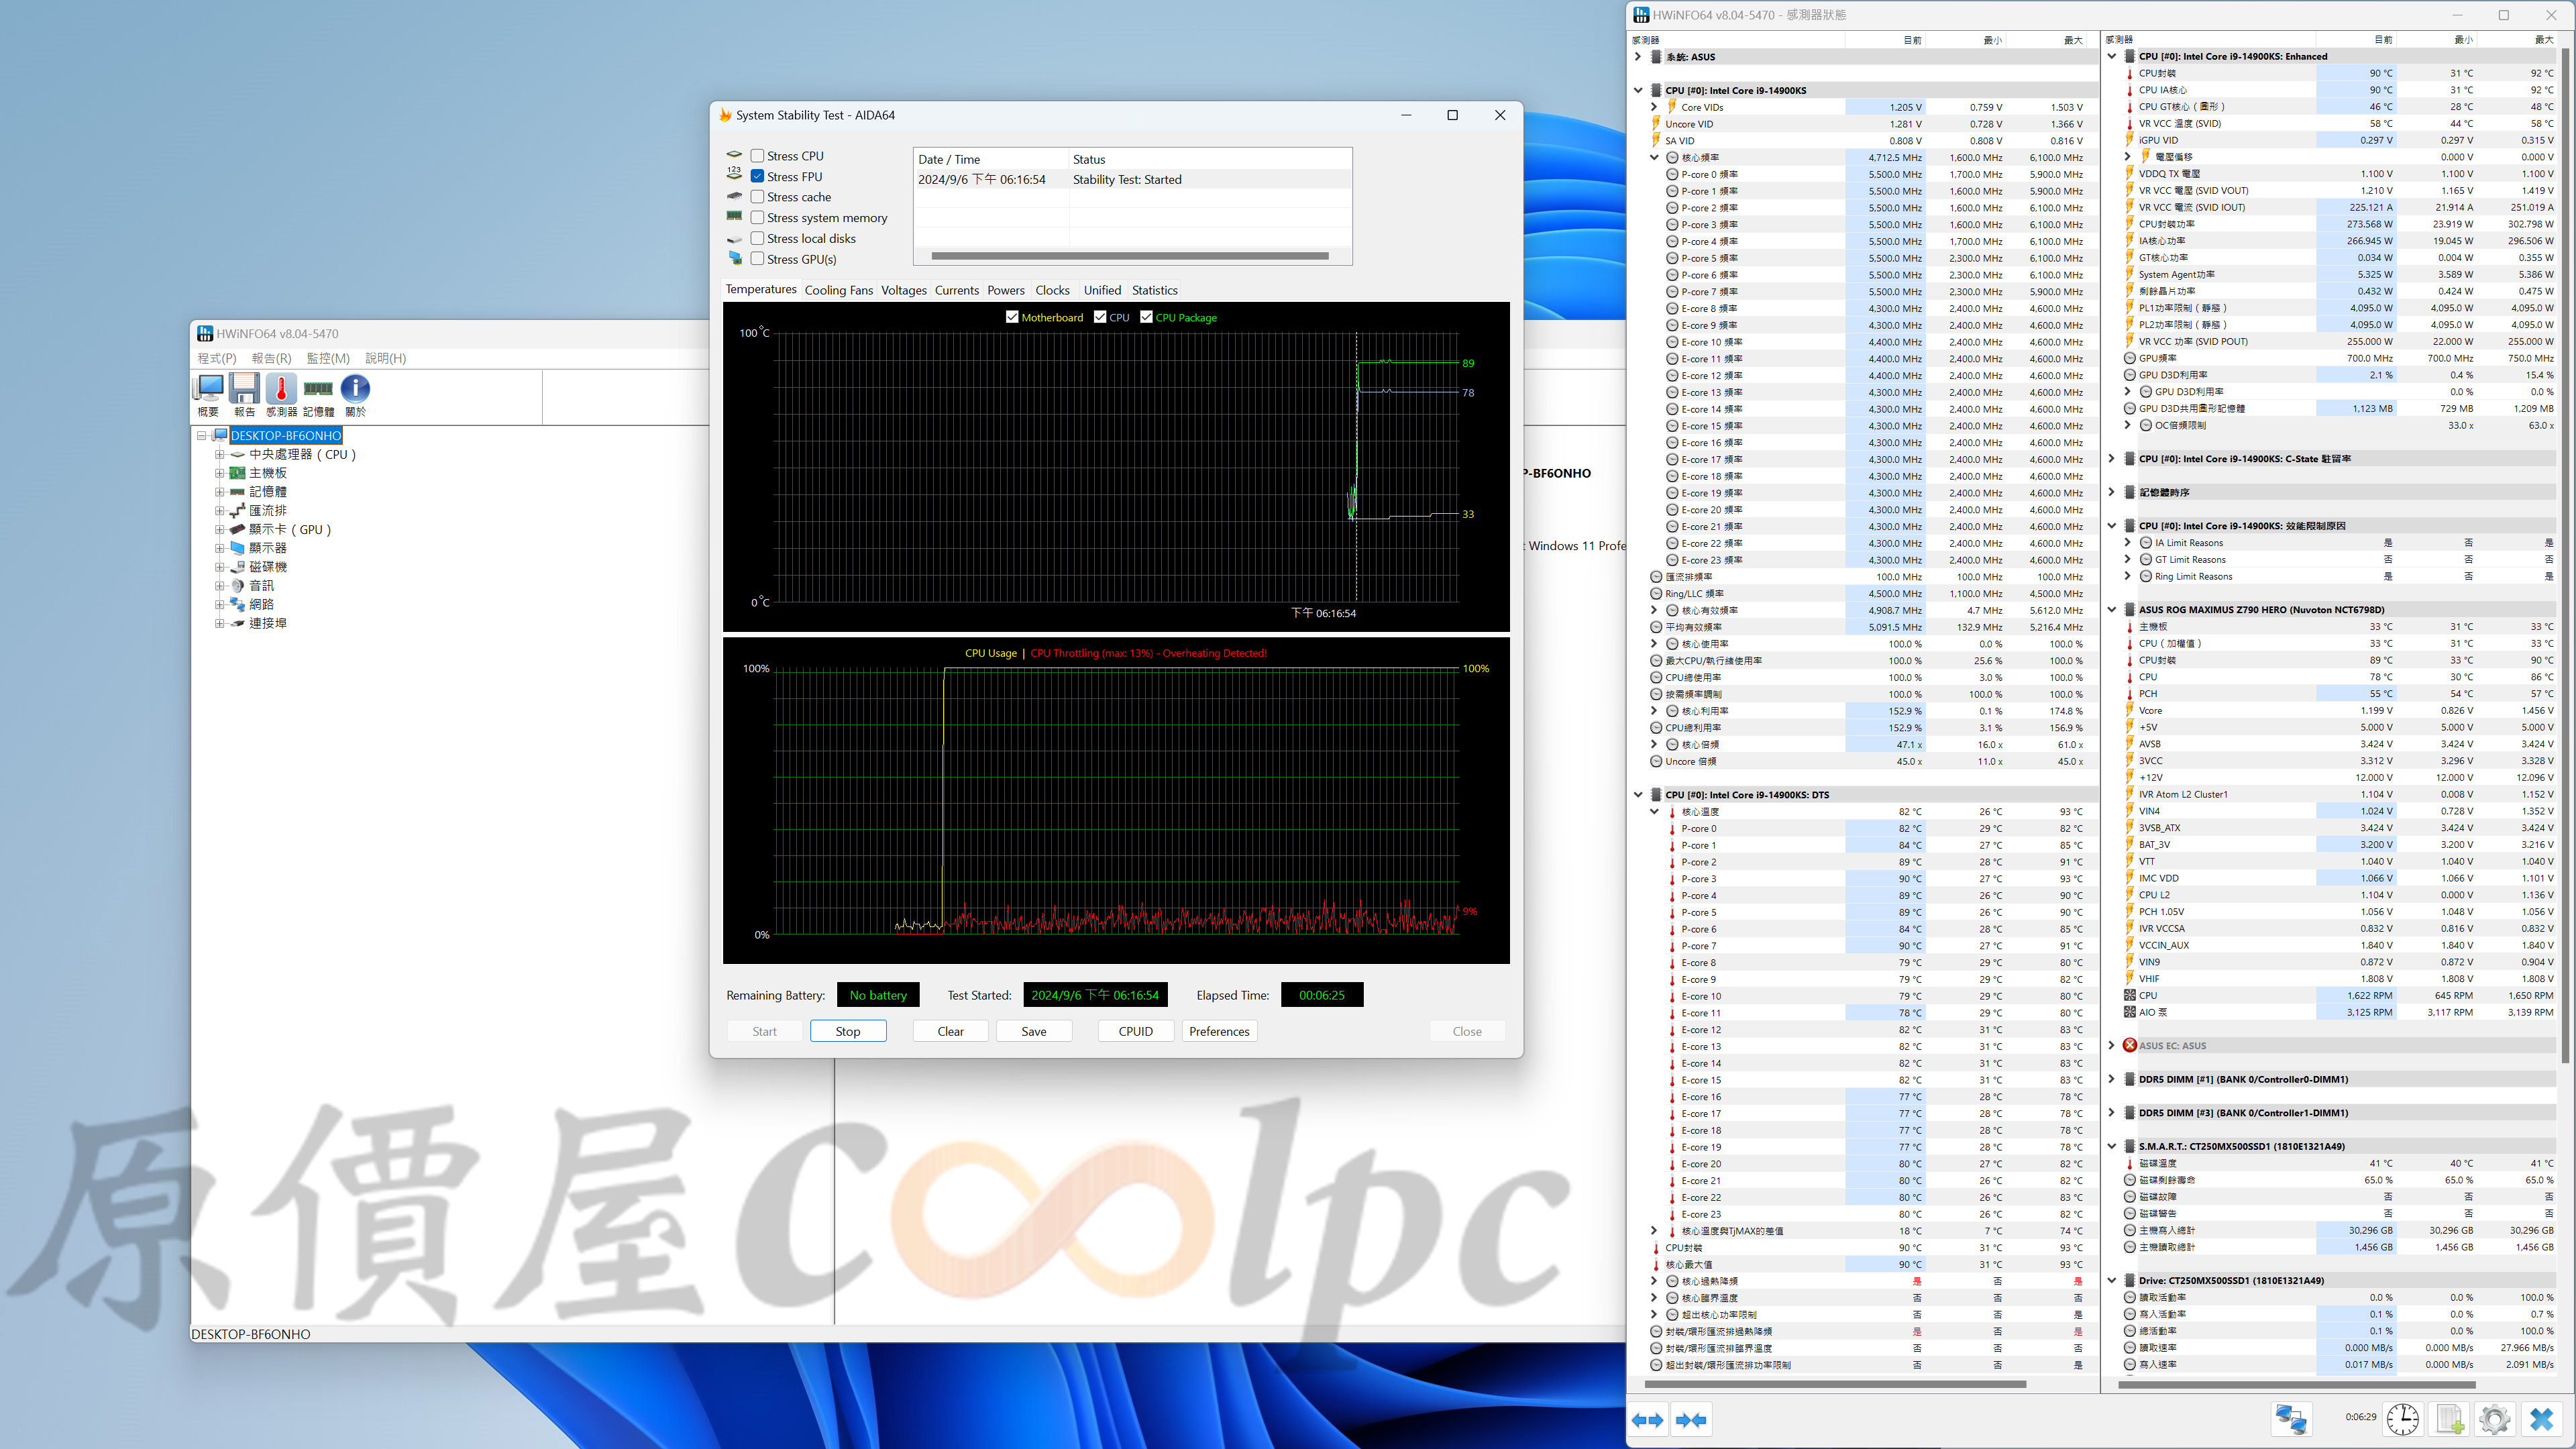The image size is (2576, 1449).
Task: Click the collapse columns arrows icon
Action: pos(1691,1420)
